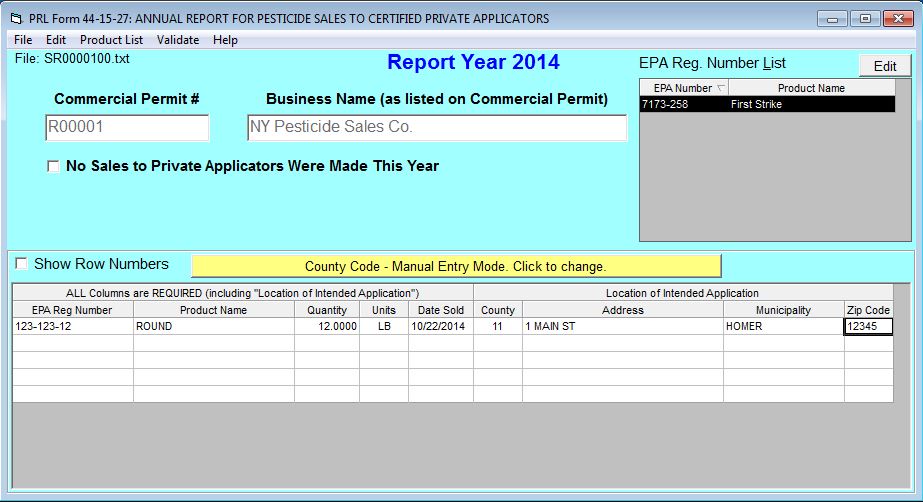923x502 pixels.
Task: Select the Date Sold cell 10/22/2014
Action: point(440,326)
